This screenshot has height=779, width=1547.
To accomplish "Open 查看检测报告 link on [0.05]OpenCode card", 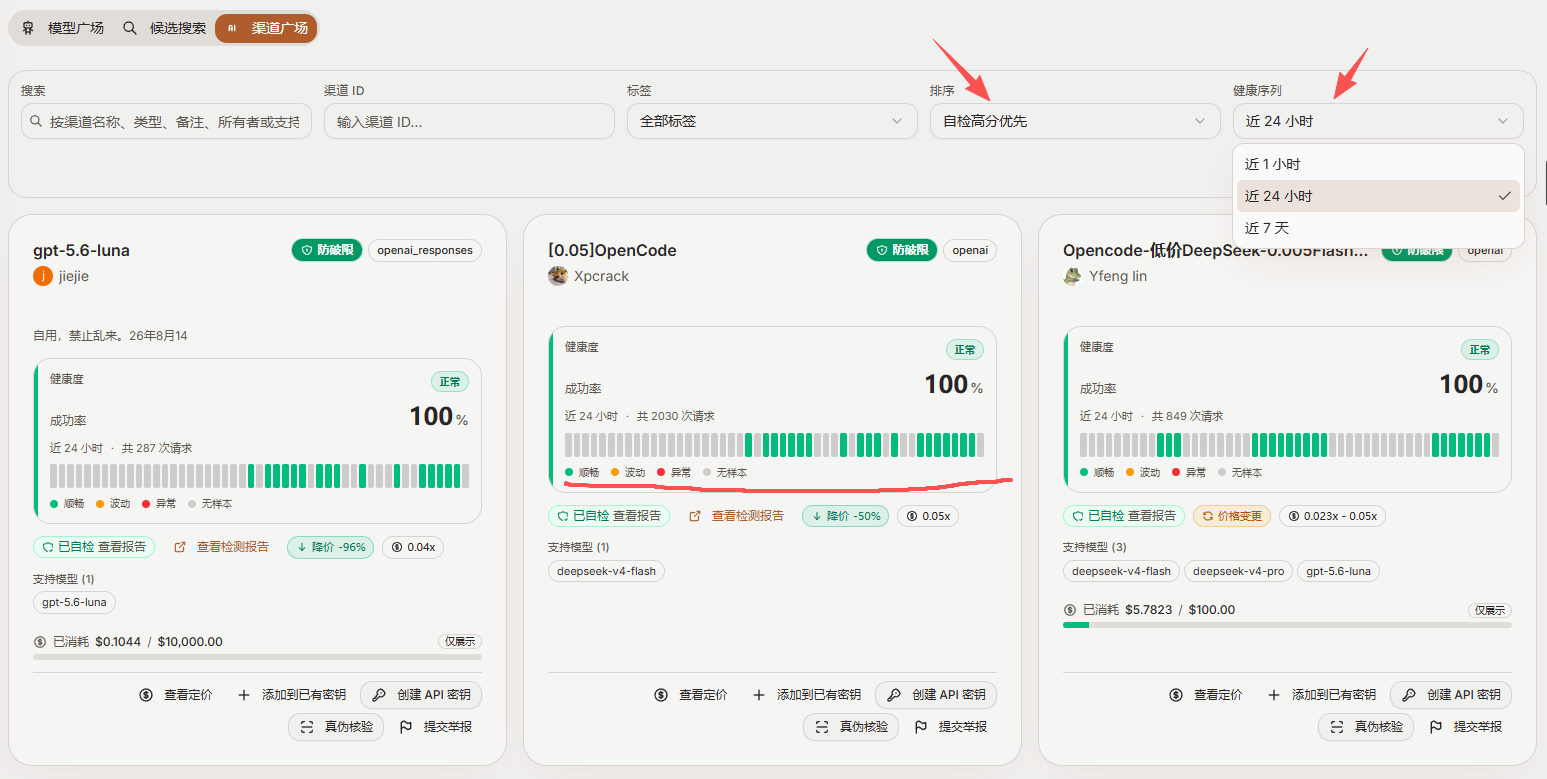I will 736,516.
